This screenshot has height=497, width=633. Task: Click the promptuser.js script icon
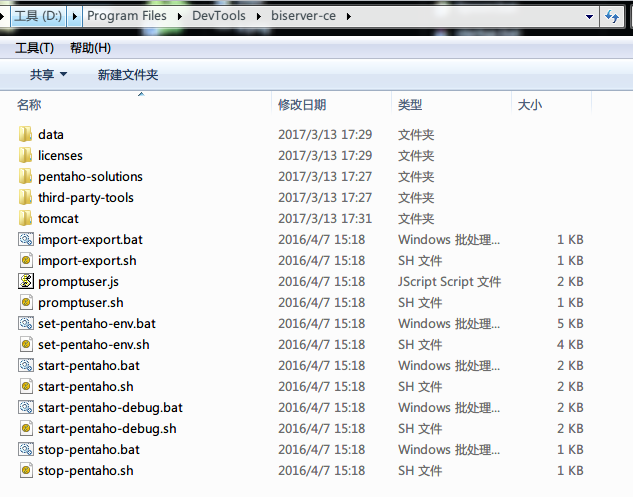pyautogui.click(x=26, y=281)
